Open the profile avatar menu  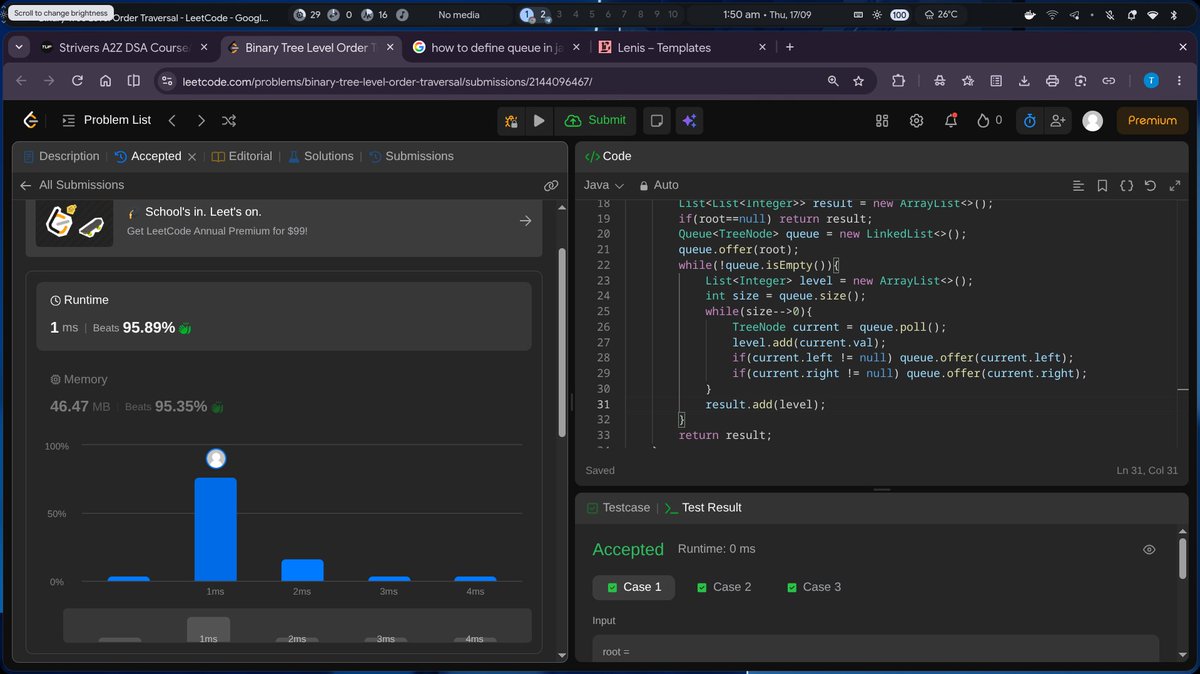pos(1093,120)
